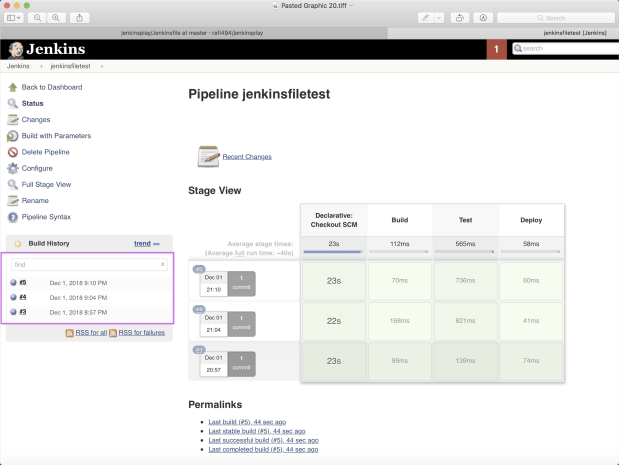Open the sidebar view dropdown in Preview

coord(13,18)
